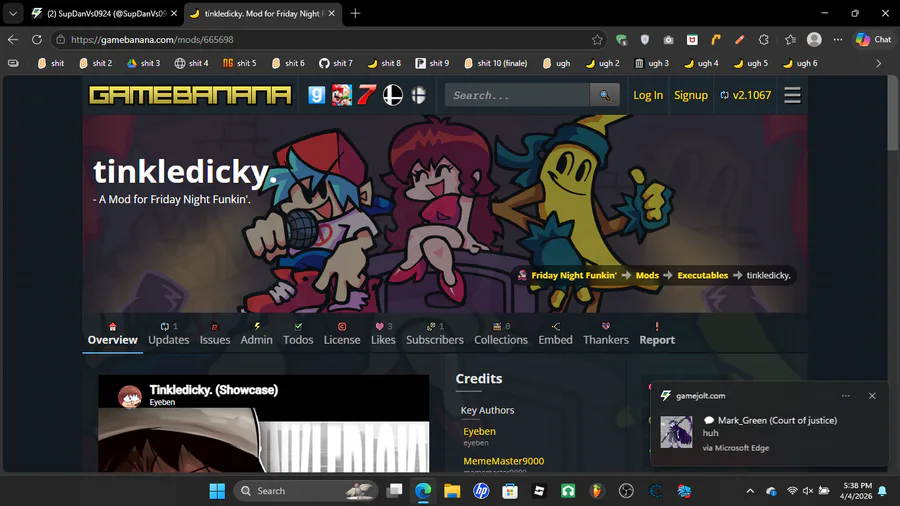Open the 'shit 10 (finale)' bookmark
Screen dimensions: 900x506
(x=495, y=63)
